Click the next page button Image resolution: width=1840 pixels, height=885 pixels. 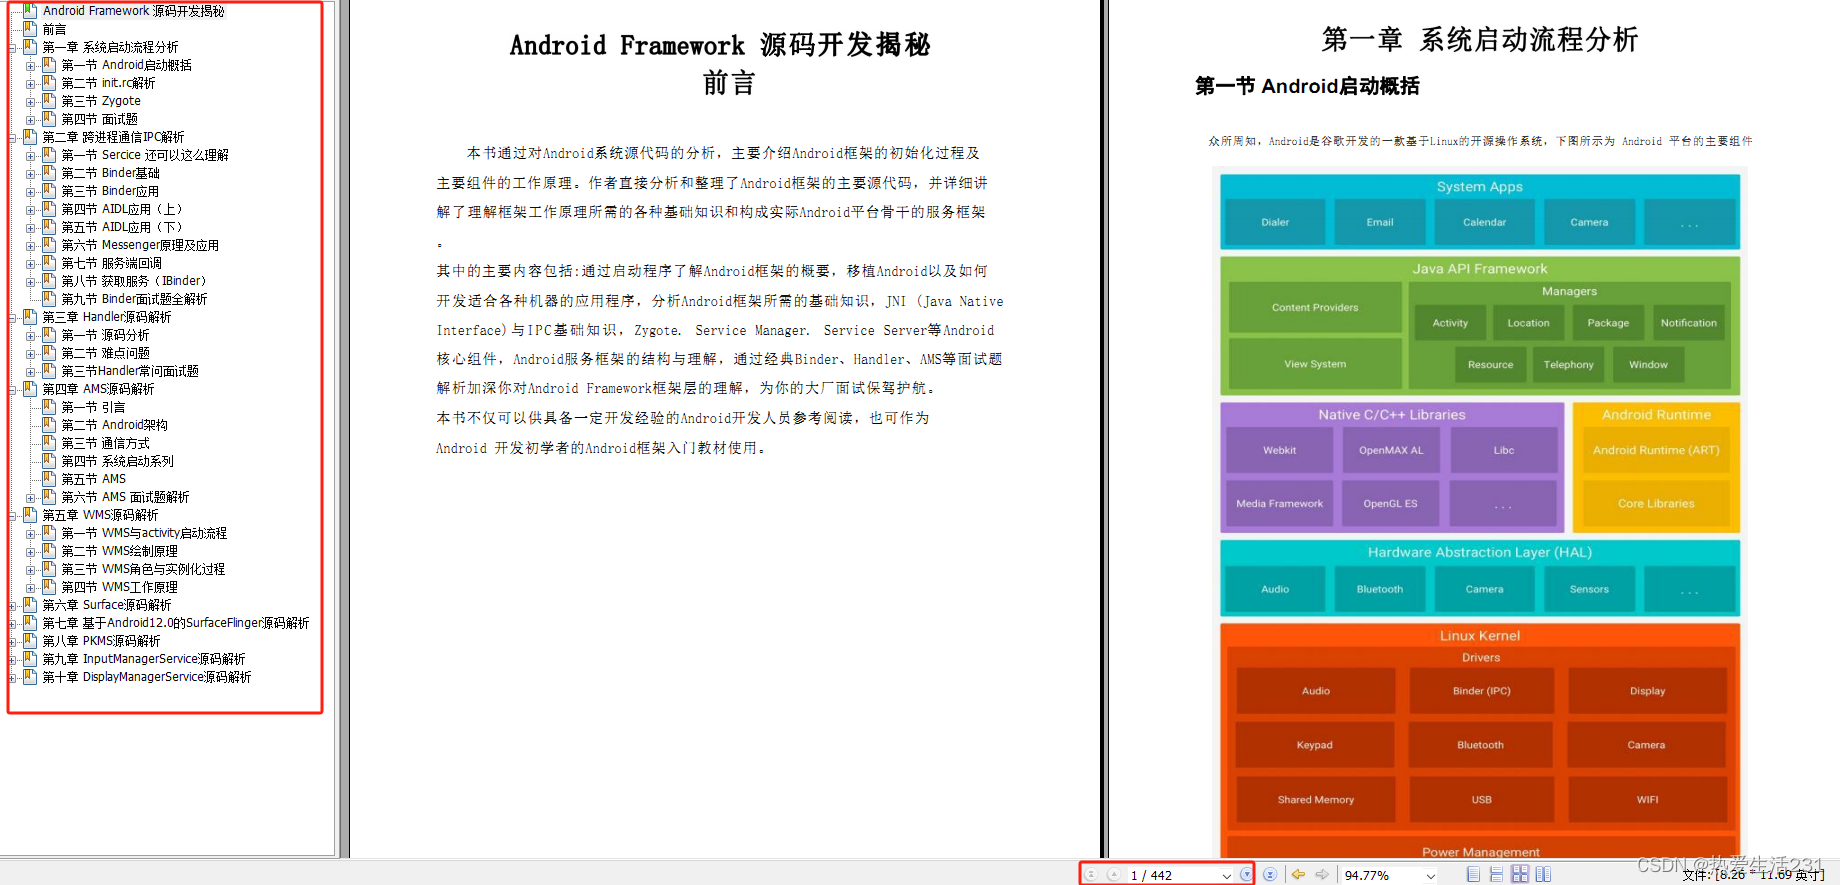[1246, 874]
